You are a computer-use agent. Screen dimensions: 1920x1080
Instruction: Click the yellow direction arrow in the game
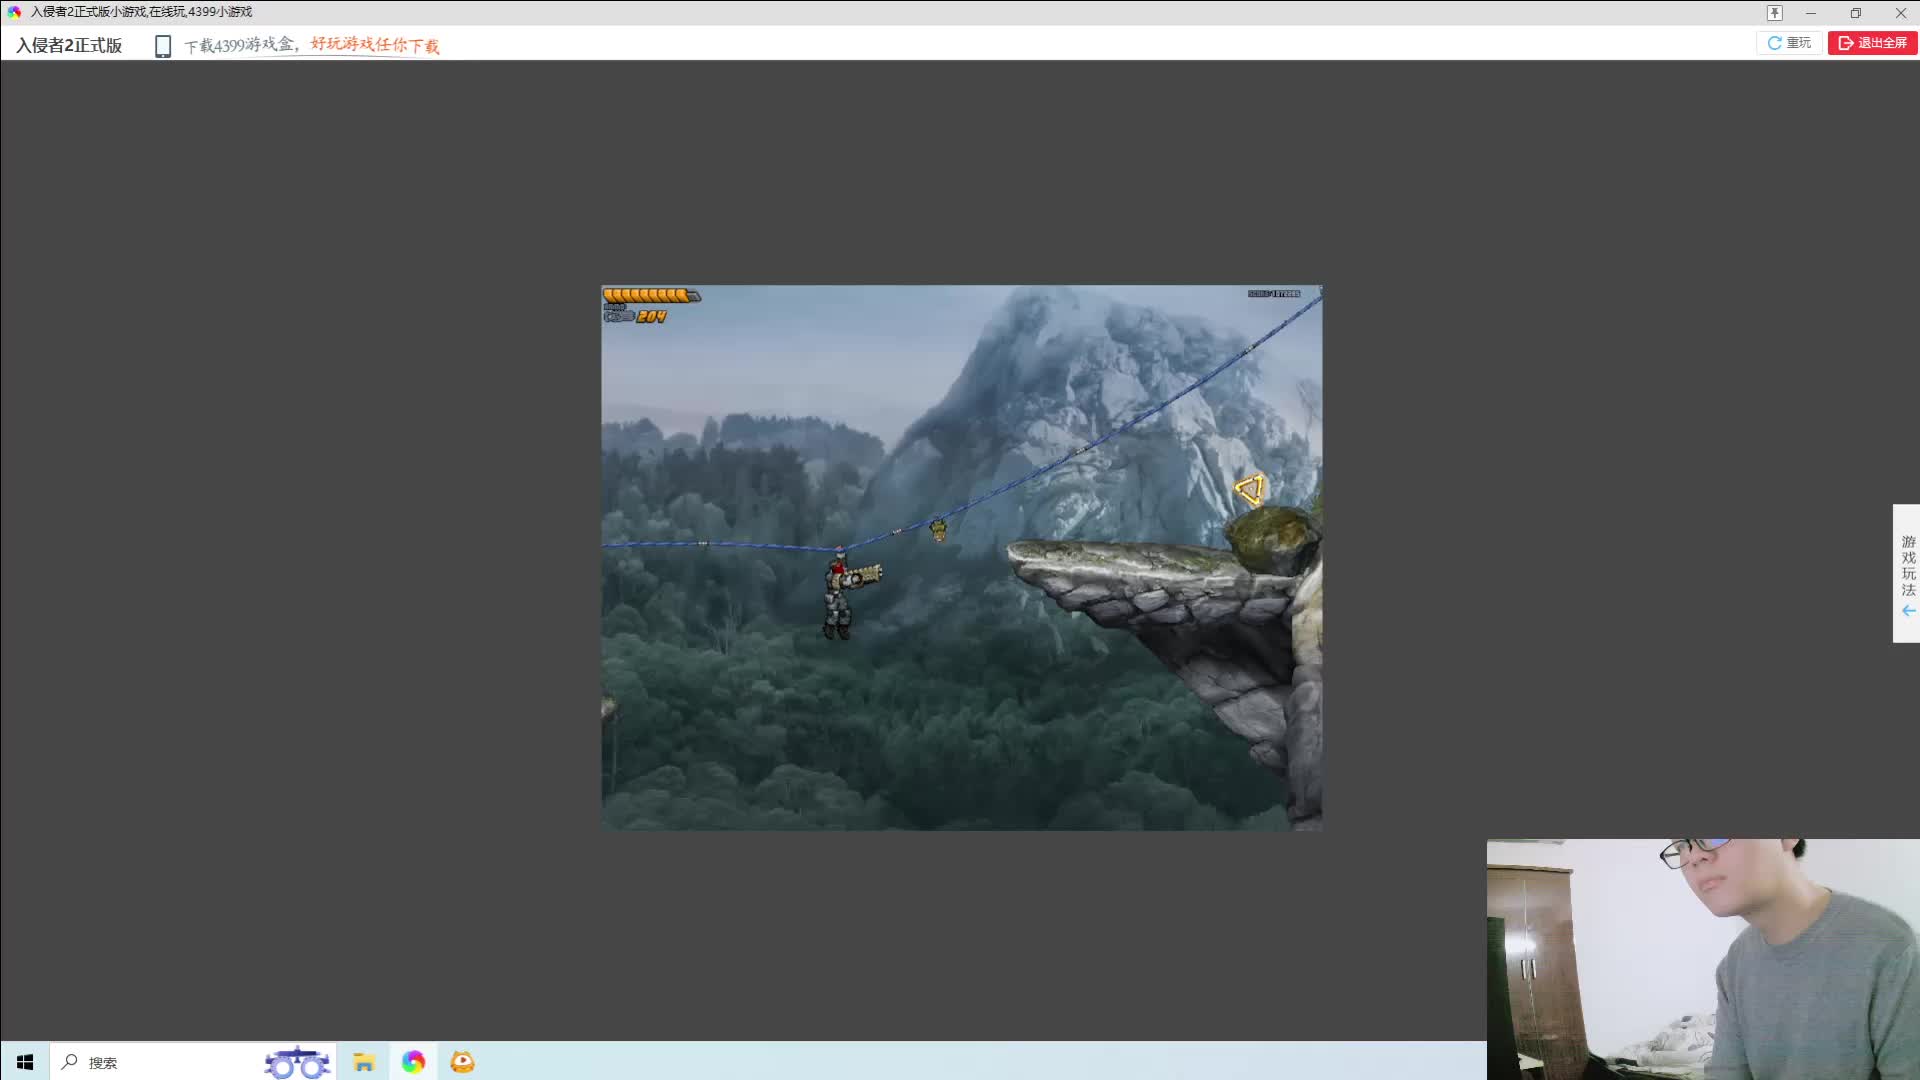tap(1250, 489)
